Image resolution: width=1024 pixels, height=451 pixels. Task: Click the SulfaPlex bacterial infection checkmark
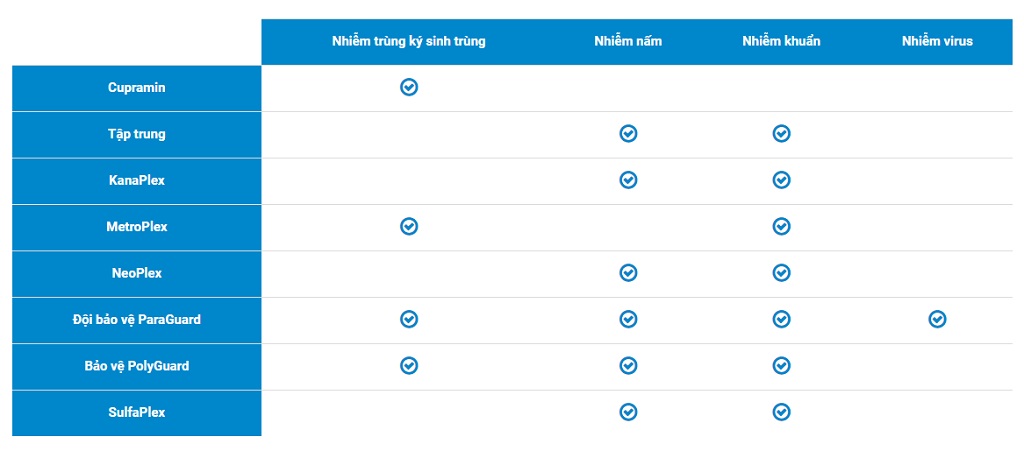(781, 412)
